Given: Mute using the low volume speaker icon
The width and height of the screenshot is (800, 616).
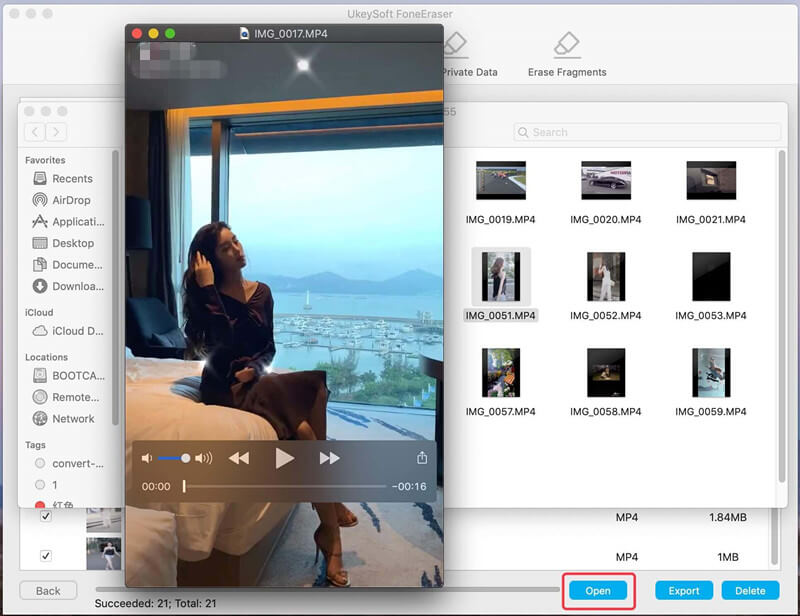Looking at the screenshot, I should 147,458.
